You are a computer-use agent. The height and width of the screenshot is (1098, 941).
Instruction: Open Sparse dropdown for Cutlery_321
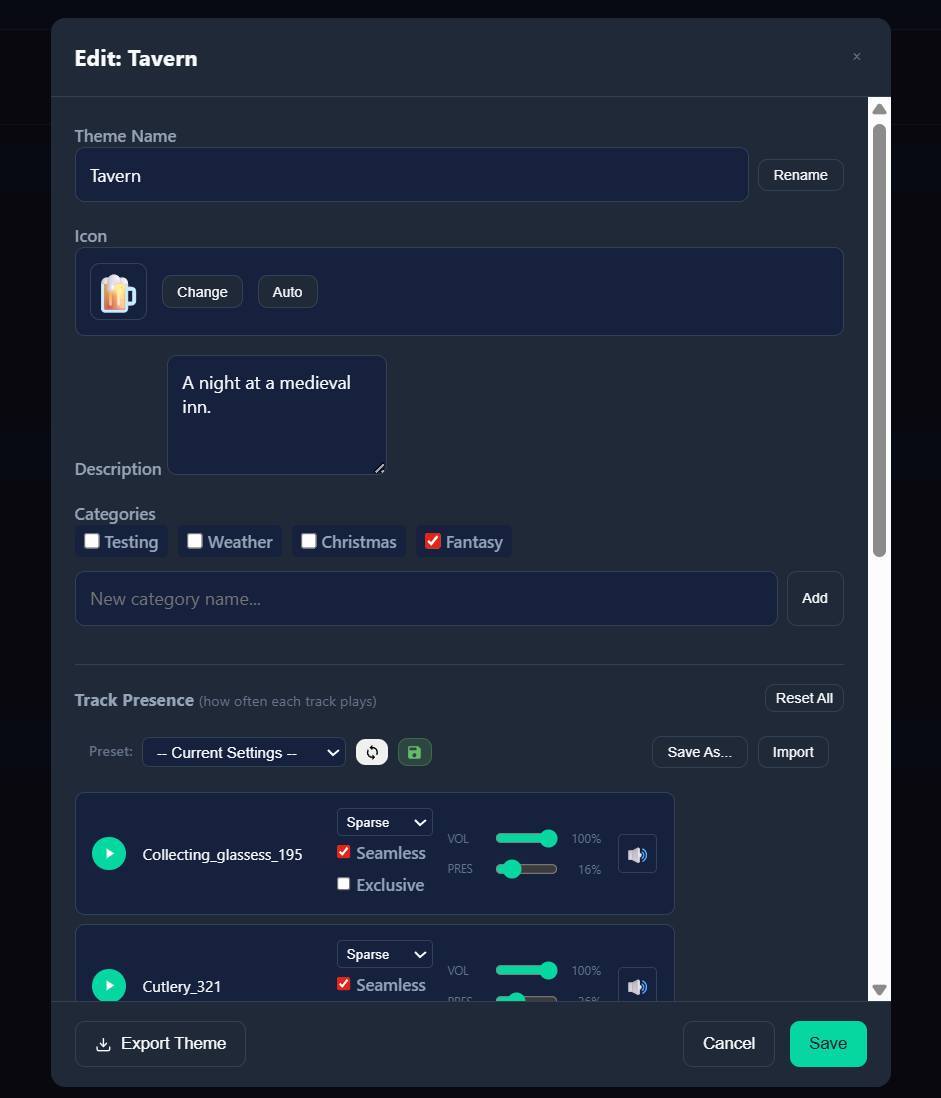click(385, 954)
